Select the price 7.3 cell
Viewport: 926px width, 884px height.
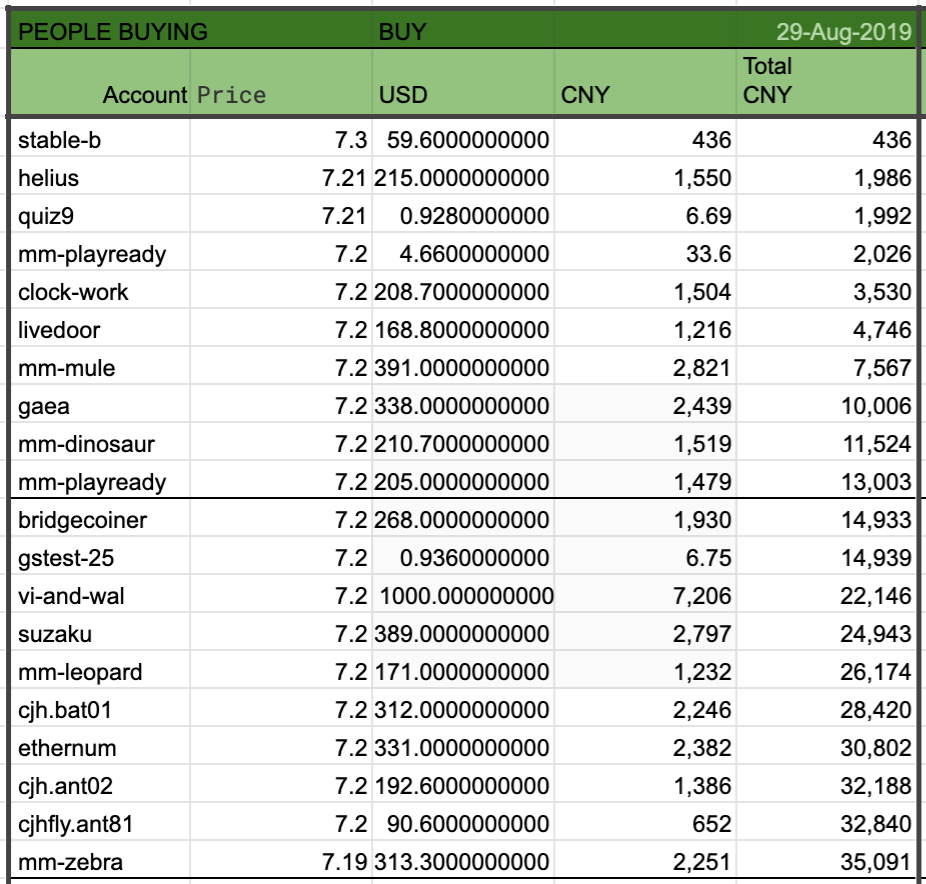[281, 140]
